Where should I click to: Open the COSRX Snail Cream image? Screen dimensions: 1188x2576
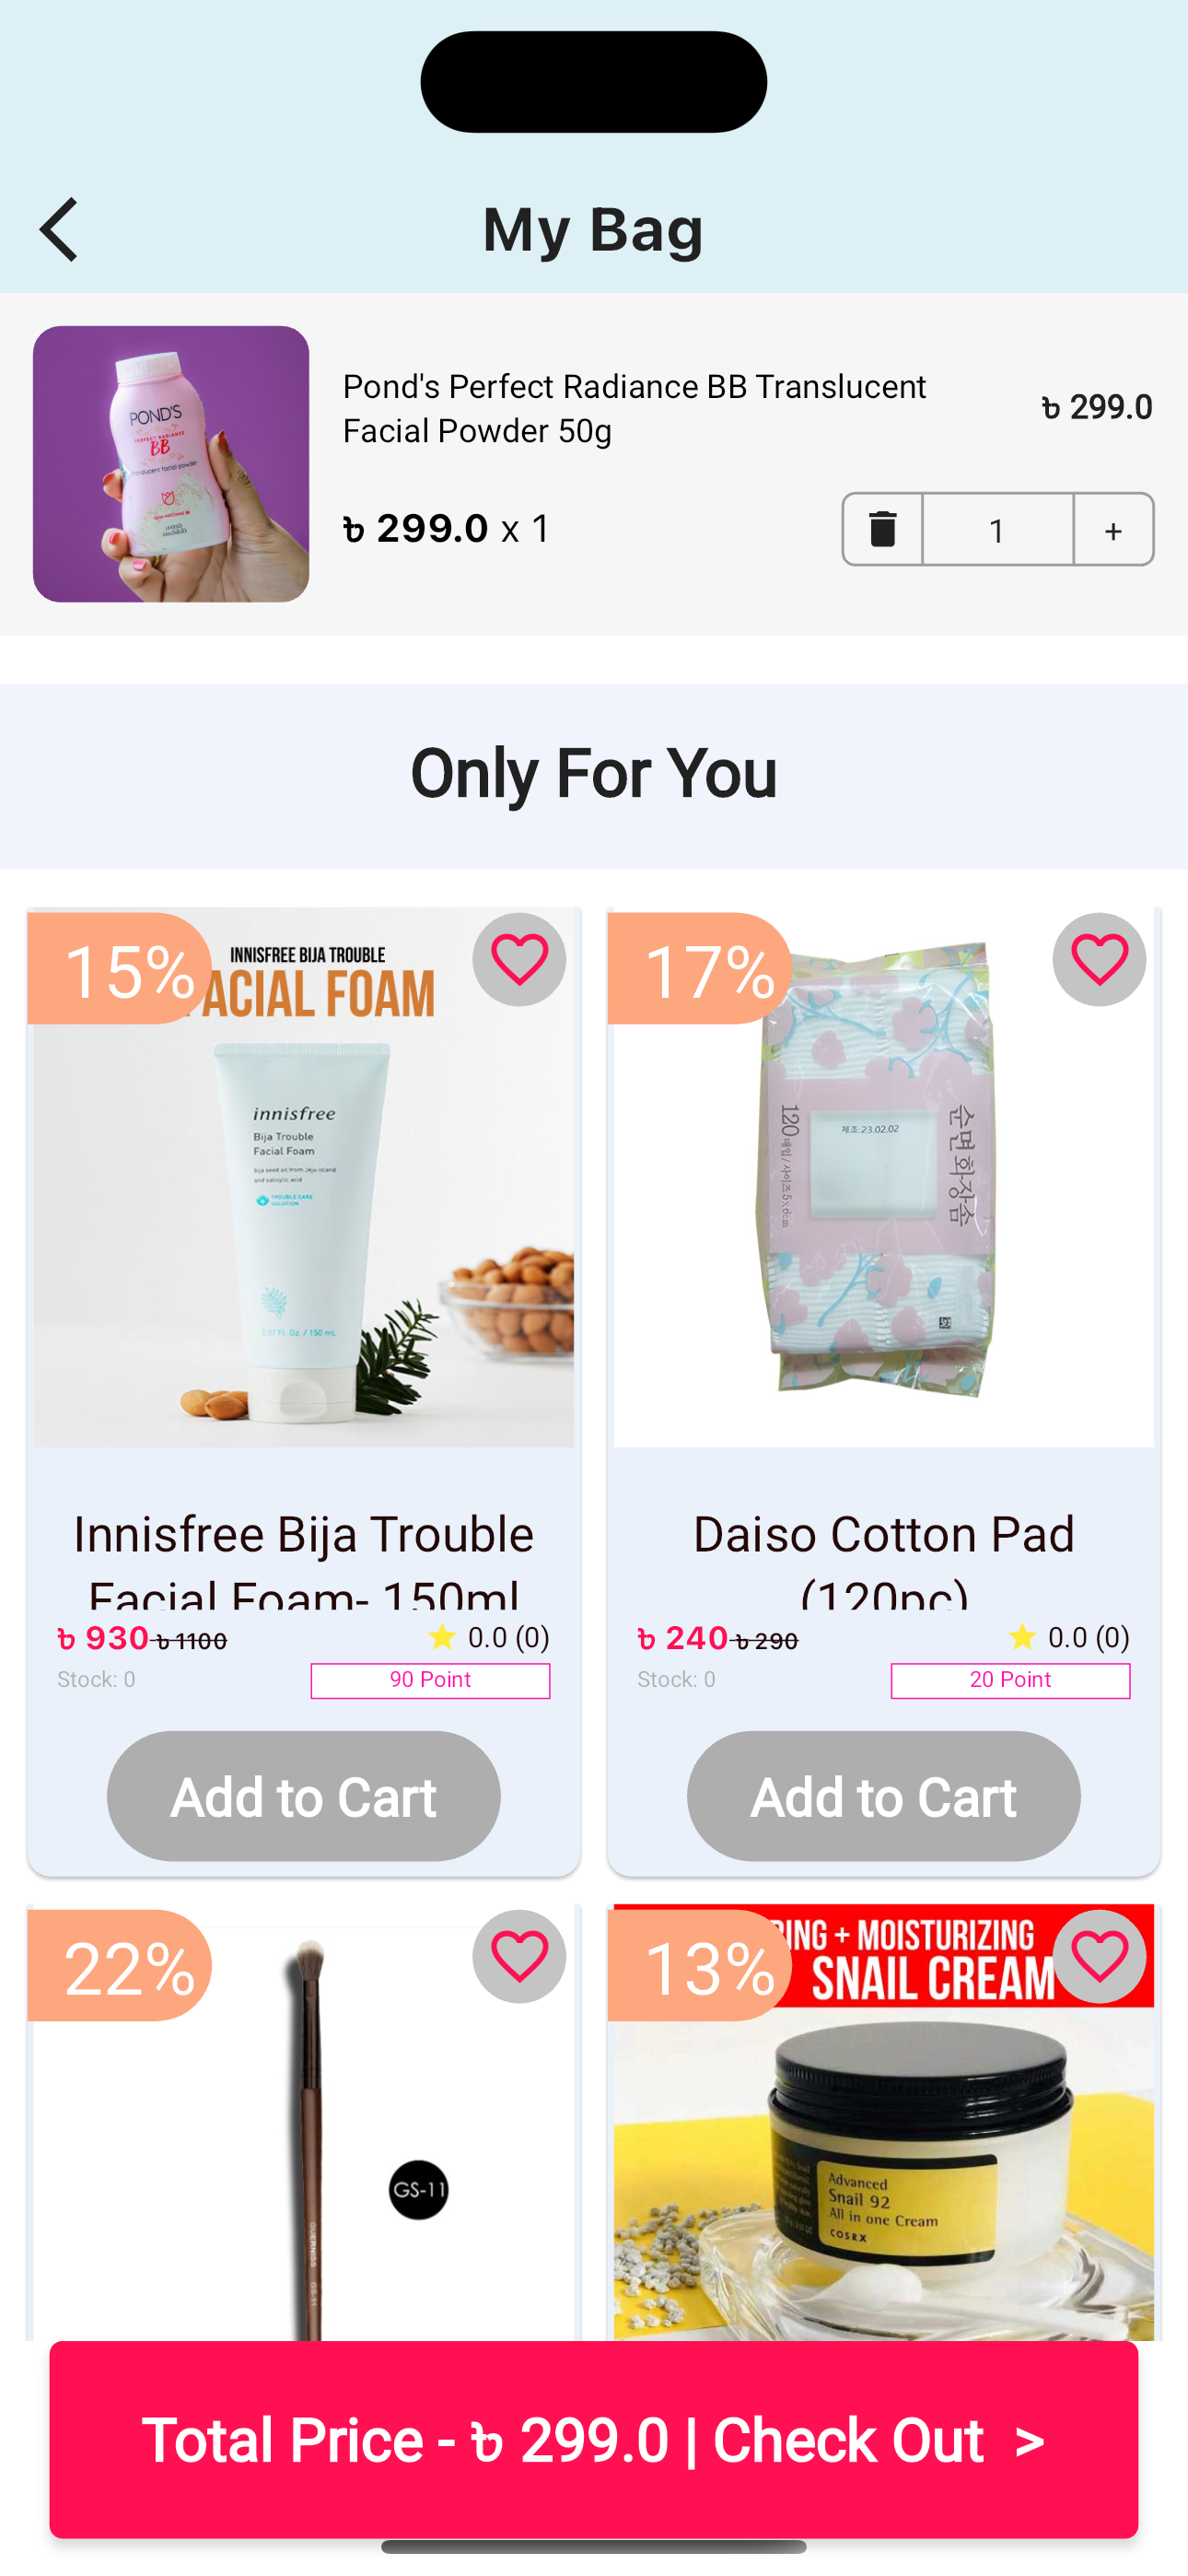coord(884,2122)
